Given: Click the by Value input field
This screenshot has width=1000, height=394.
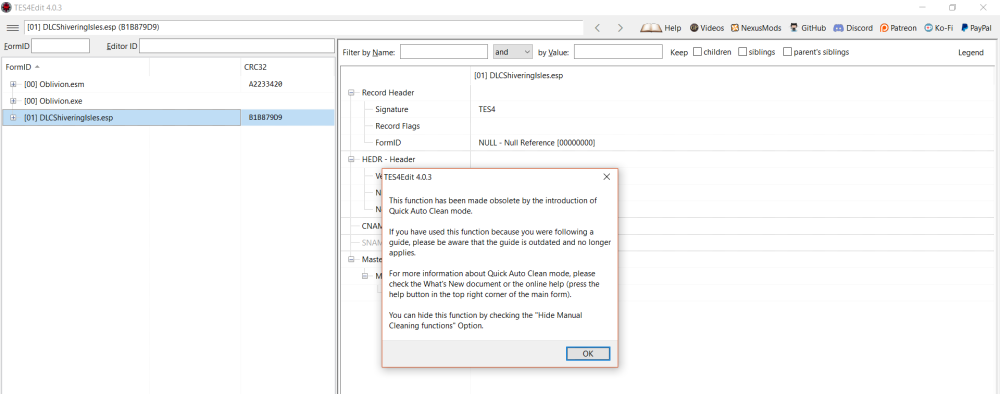Looking at the screenshot, I should [x=618, y=52].
